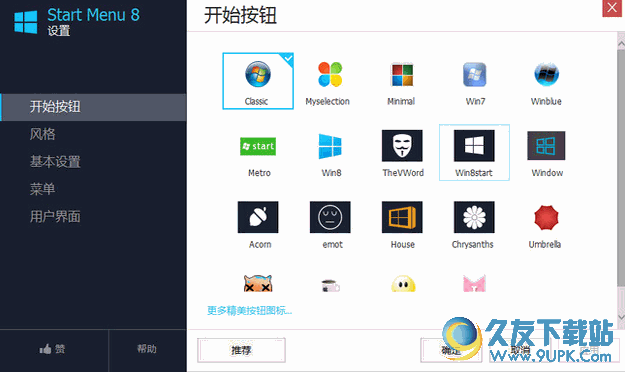Pick the orange cat face icon

pyautogui.click(x=258, y=283)
